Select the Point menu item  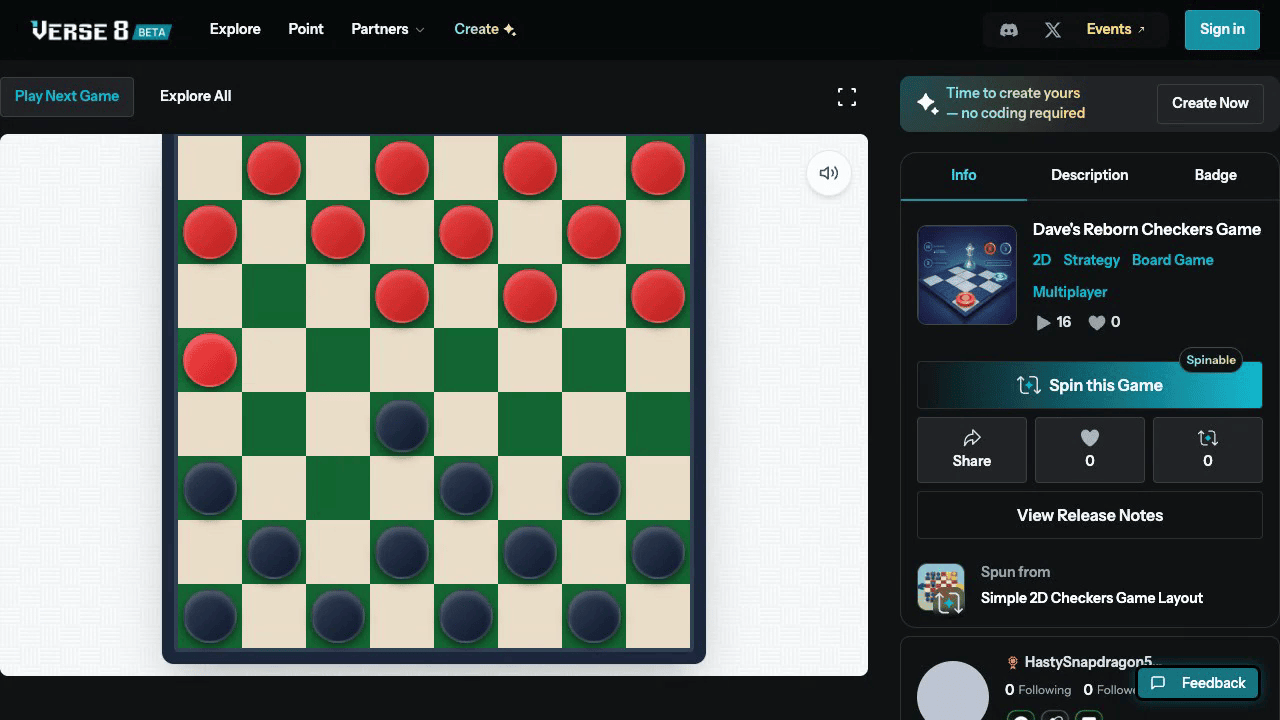tap(305, 29)
